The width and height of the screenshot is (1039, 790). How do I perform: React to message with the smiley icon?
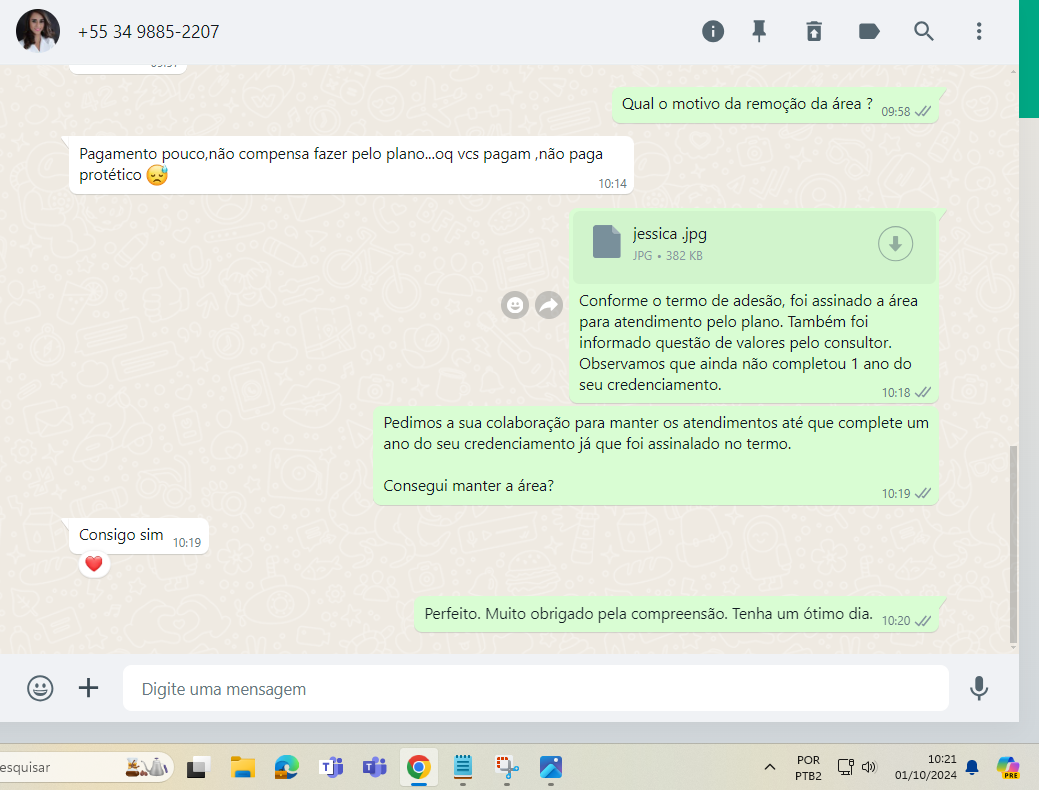click(515, 306)
